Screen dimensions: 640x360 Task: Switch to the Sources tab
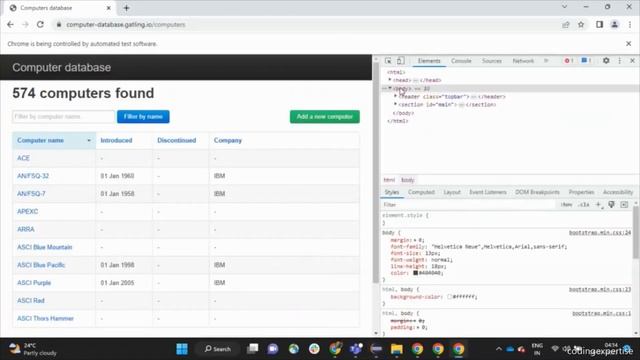[x=491, y=61]
